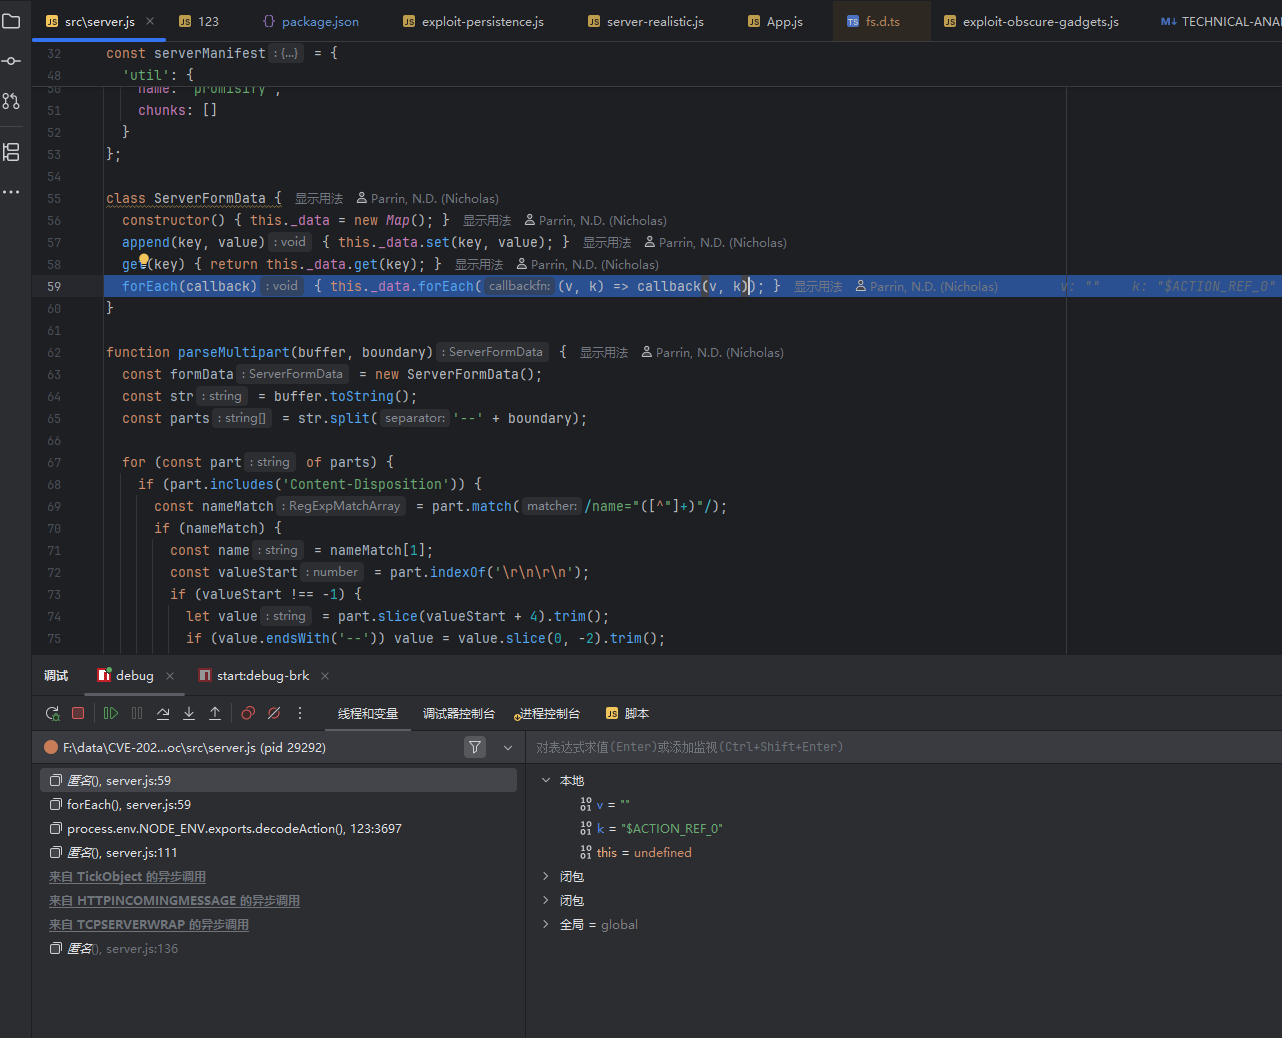1282x1038 pixels.
Task: Show more tool windows ellipsis
Action: click(11, 192)
